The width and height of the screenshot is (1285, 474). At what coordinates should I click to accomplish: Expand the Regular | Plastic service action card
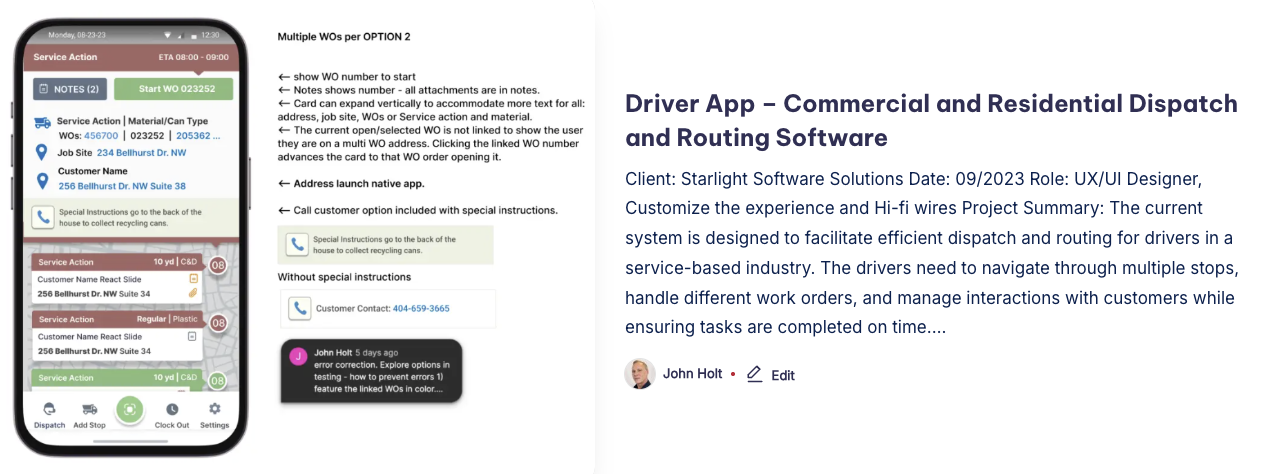[119, 319]
